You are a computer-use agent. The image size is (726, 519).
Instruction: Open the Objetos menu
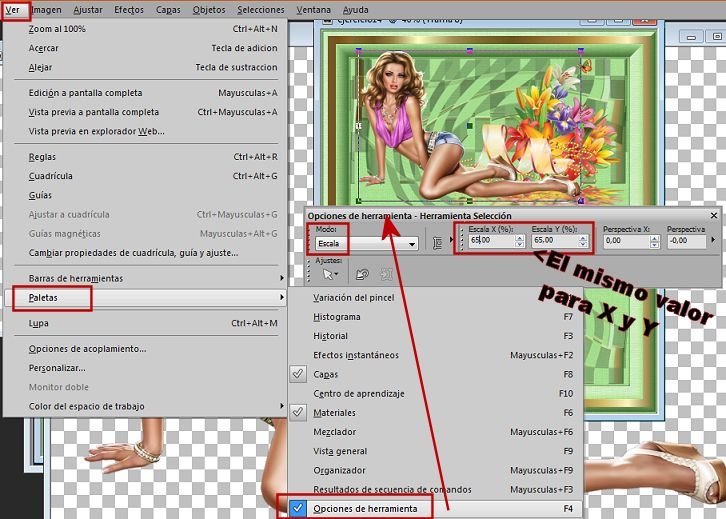(x=209, y=10)
